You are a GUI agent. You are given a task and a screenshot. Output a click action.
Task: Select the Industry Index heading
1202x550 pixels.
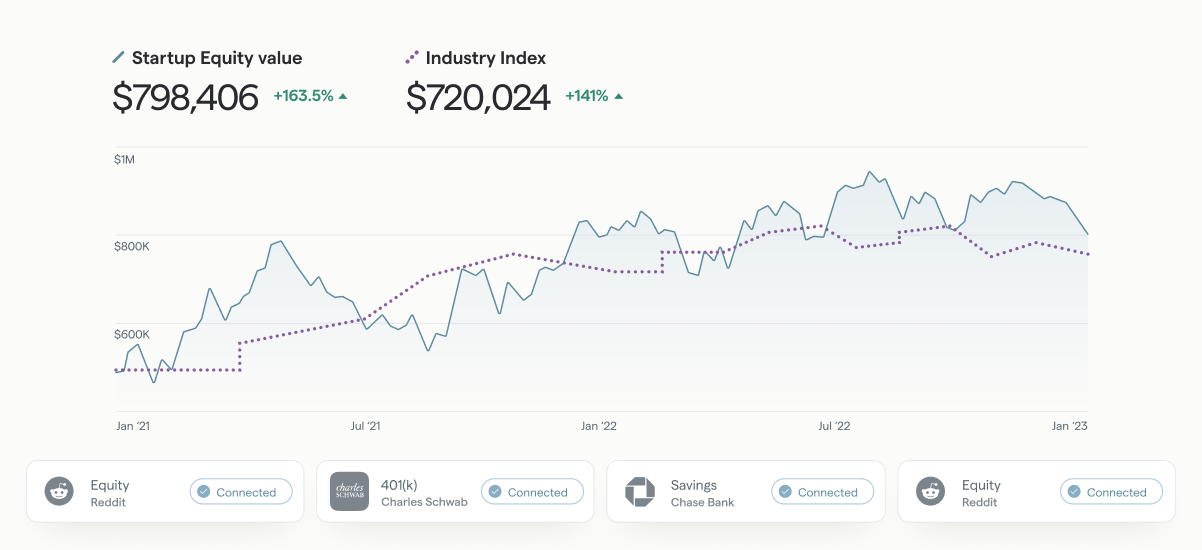(486, 58)
